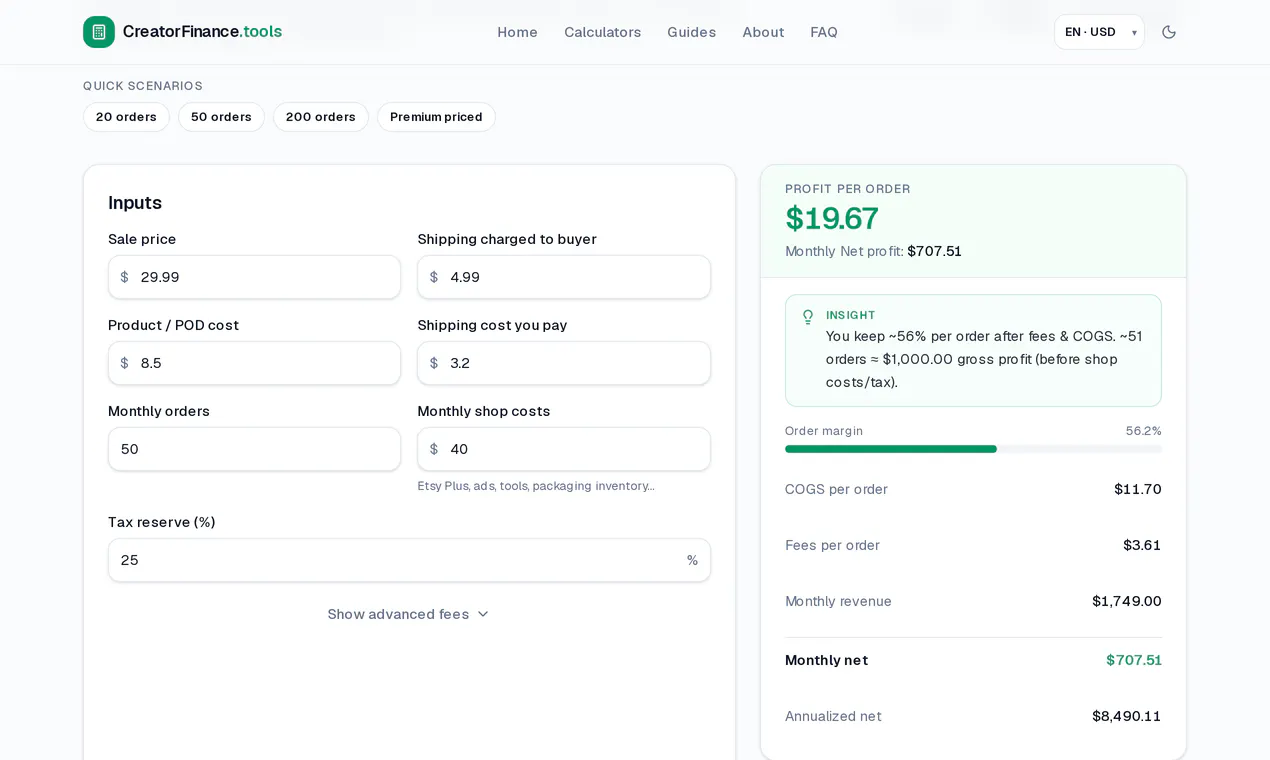
Task: Open the Calculators menu item
Action: (x=602, y=32)
